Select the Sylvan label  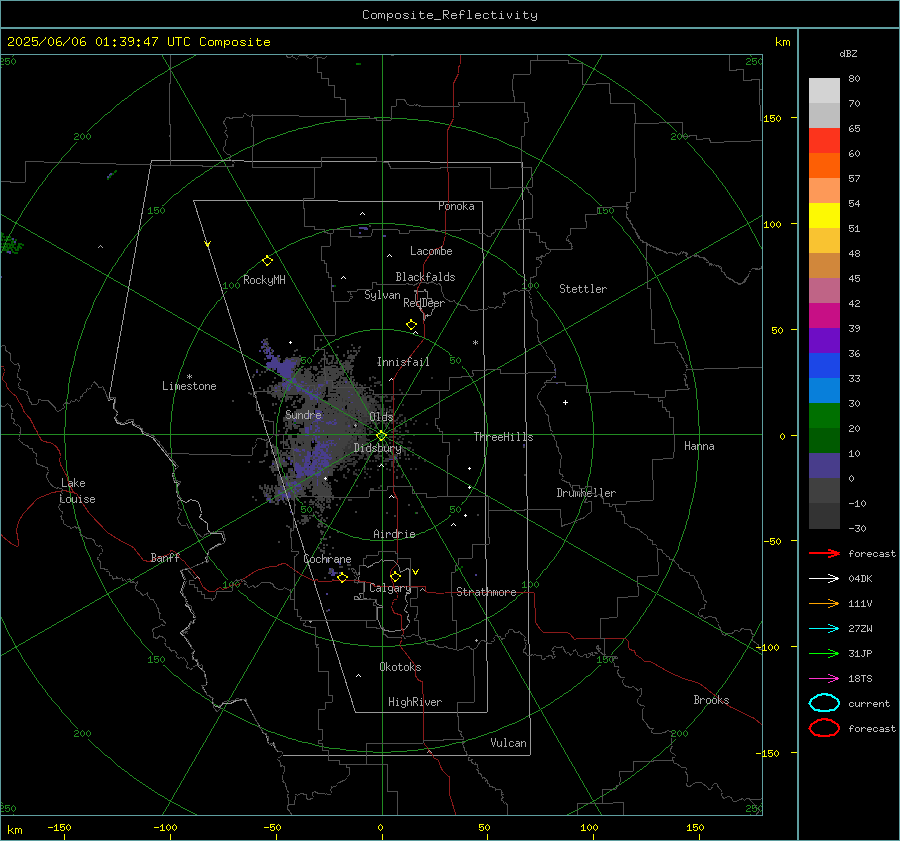pyautogui.click(x=382, y=295)
